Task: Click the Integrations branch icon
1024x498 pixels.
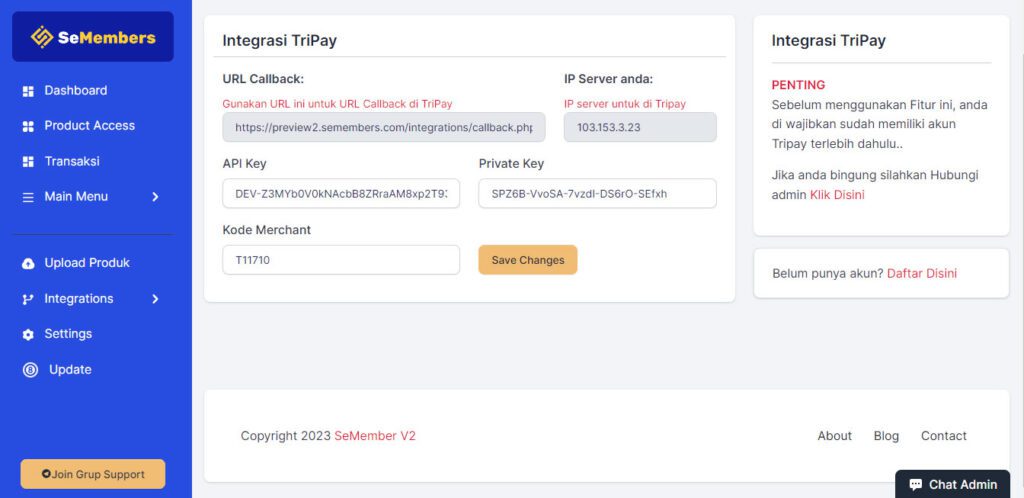Action: pos(28,299)
